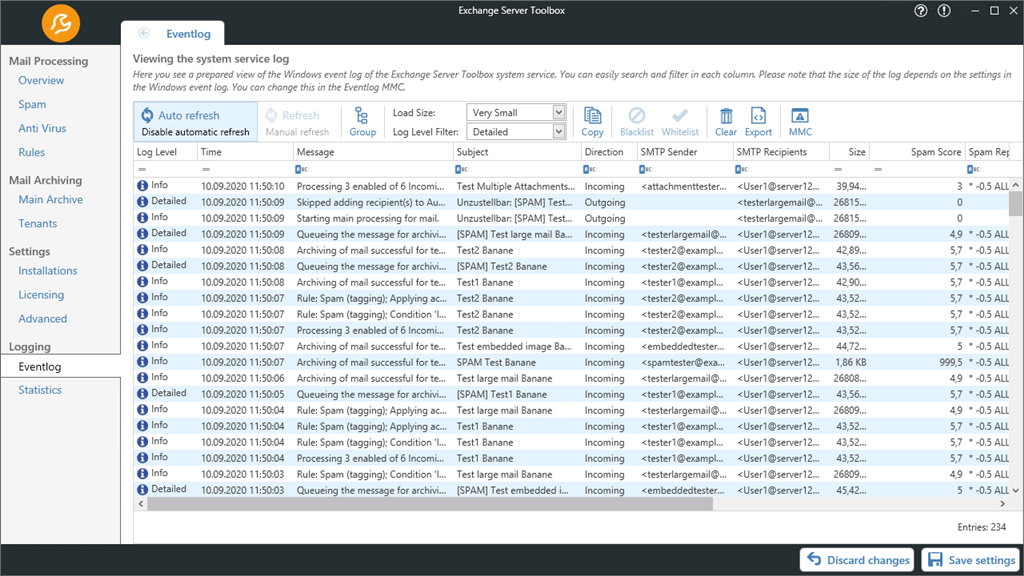Expand the Mail Archiving section header
The height and width of the screenshot is (576, 1024).
point(48,180)
